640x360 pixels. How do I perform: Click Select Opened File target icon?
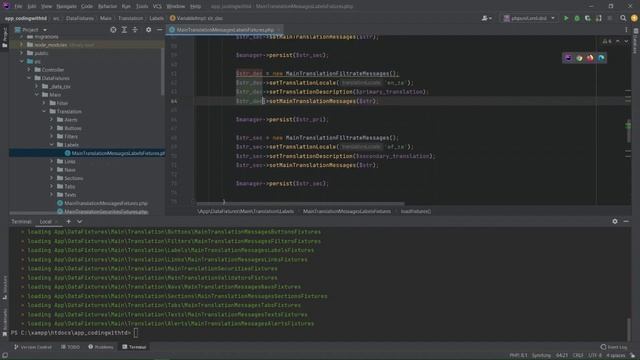point(113,30)
